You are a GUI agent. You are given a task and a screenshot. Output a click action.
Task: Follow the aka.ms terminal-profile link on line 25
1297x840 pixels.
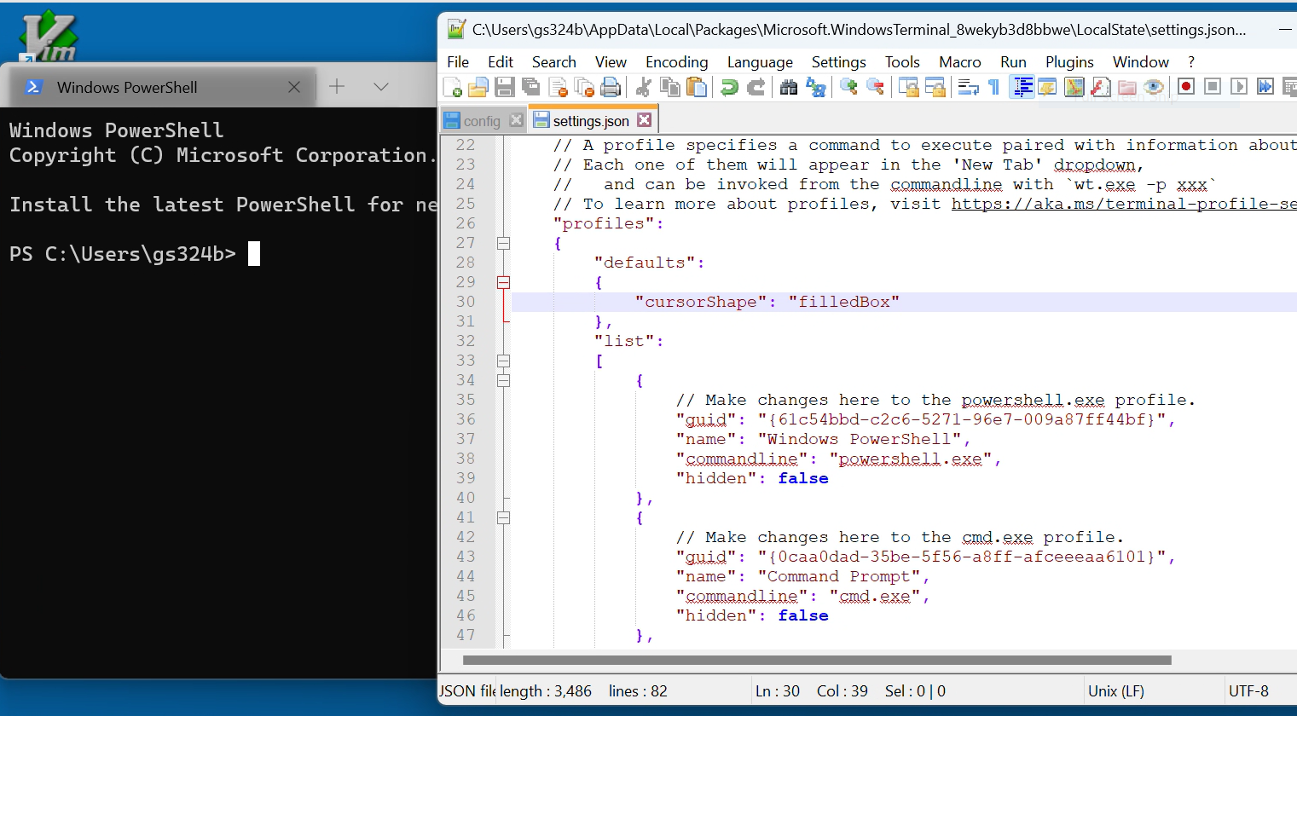(1123, 204)
